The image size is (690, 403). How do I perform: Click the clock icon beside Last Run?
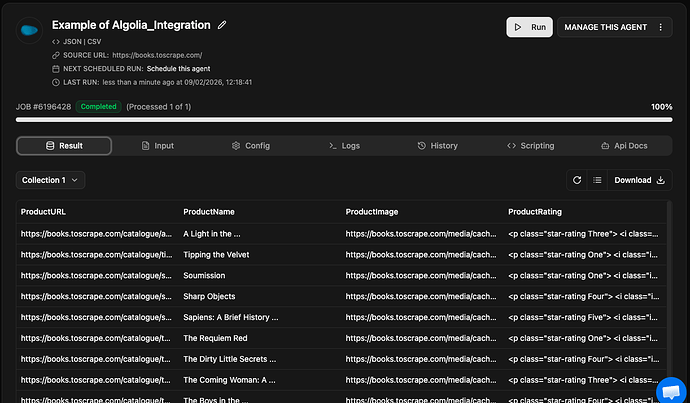(x=56, y=82)
